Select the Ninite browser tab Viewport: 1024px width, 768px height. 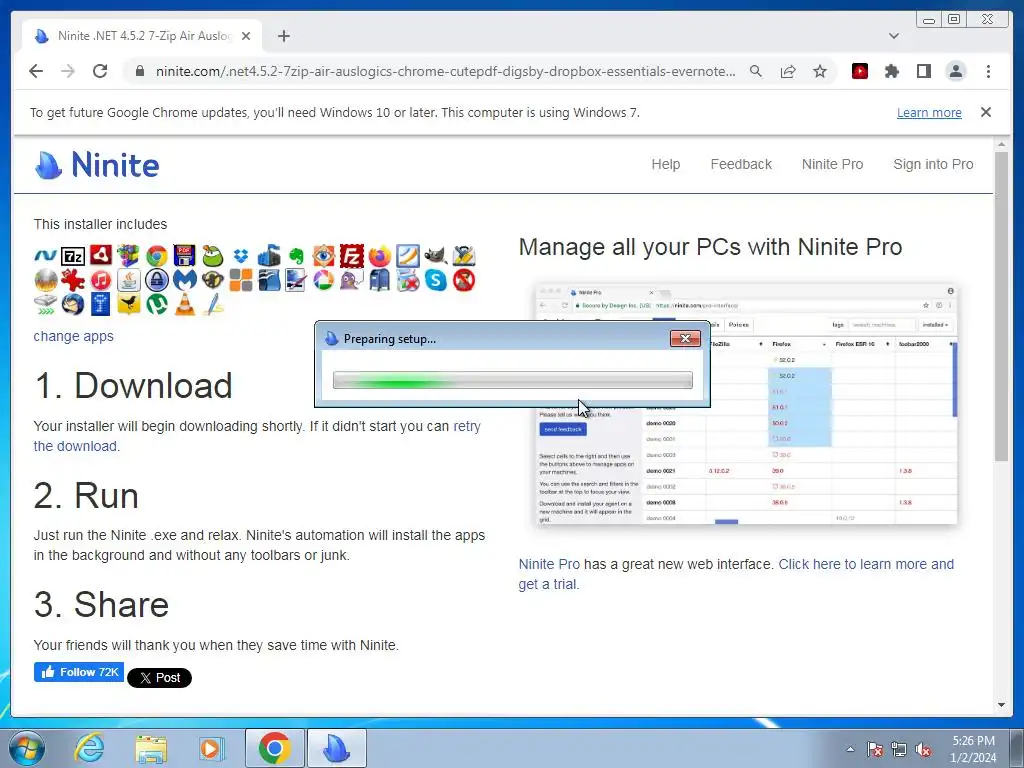pos(142,36)
